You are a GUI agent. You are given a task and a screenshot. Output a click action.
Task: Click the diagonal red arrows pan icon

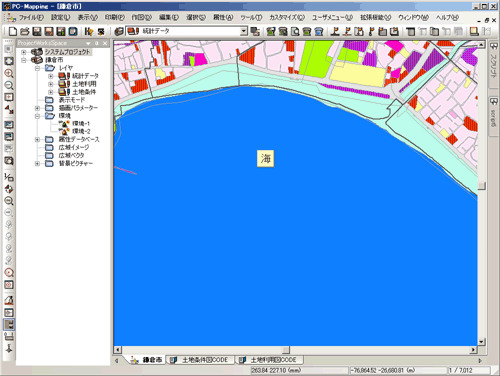point(9,109)
